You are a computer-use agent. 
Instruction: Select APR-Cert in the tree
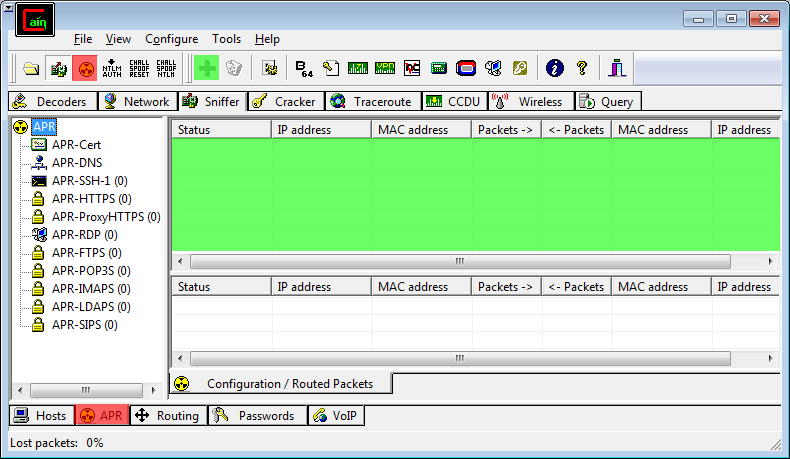[x=76, y=145]
